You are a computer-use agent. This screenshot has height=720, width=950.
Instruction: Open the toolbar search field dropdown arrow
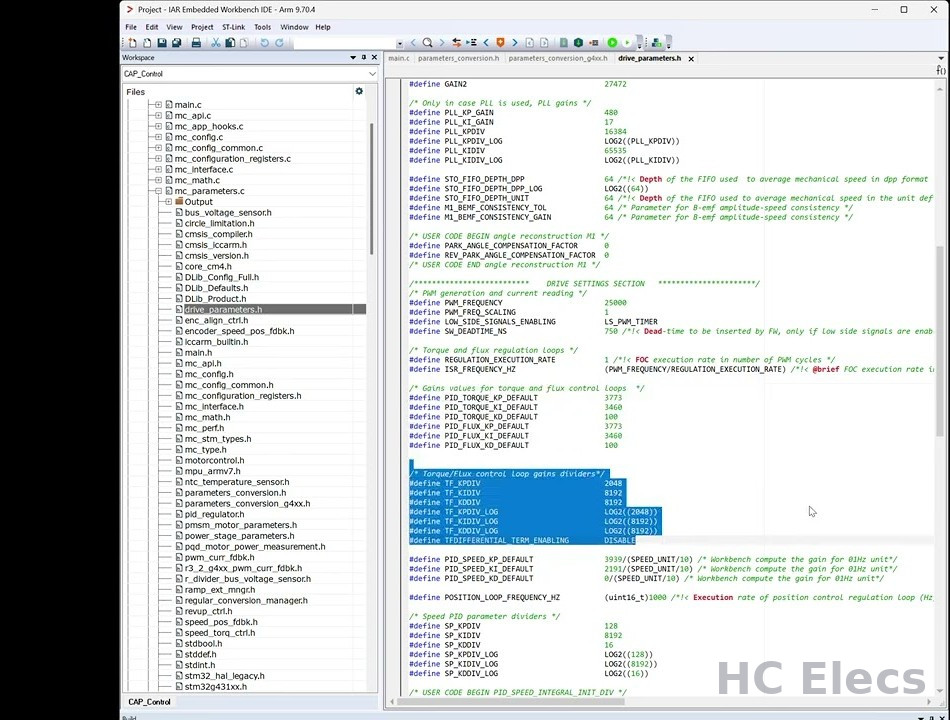tap(399, 43)
